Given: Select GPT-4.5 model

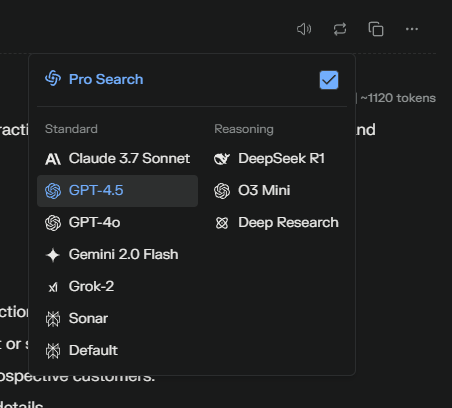Looking at the screenshot, I should pos(117,191).
